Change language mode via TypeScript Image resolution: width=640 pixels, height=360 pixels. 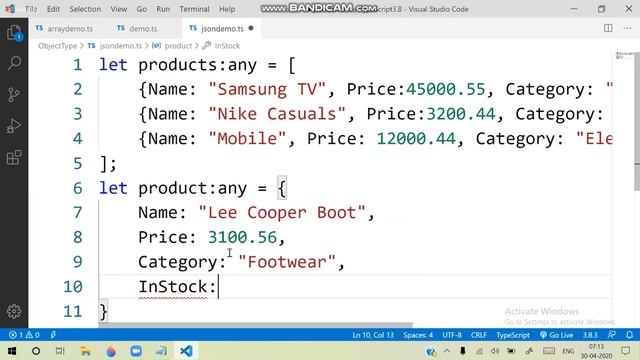[x=513, y=335]
